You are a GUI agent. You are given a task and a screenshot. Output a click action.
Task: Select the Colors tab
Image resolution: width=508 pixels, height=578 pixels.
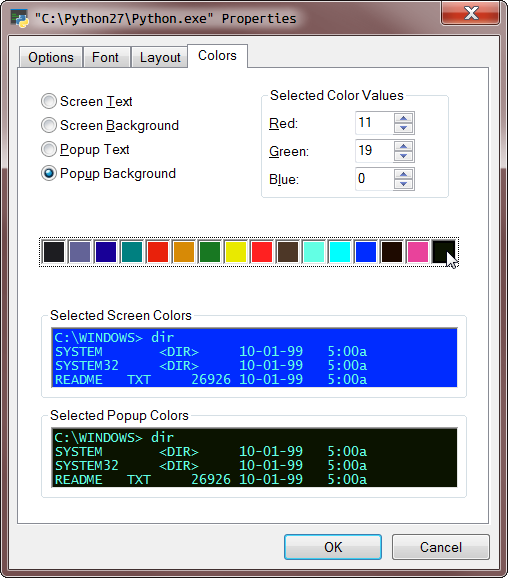click(218, 56)
